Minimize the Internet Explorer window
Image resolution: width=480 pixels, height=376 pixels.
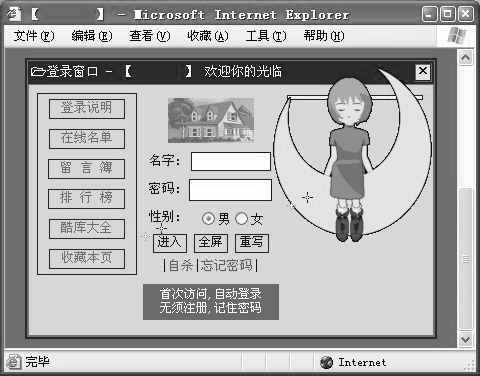[429, 14]
